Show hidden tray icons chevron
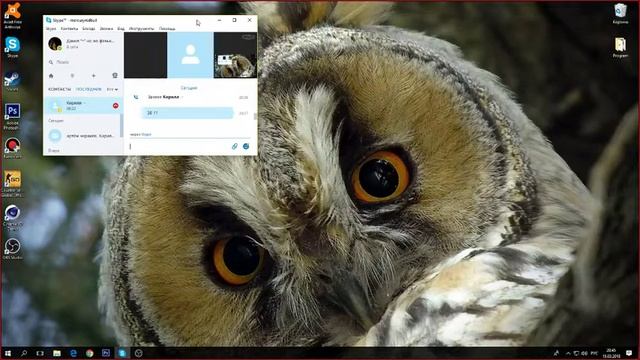This screenshot has height=360, width=640. pyautogui.click(x=568, y=353)
